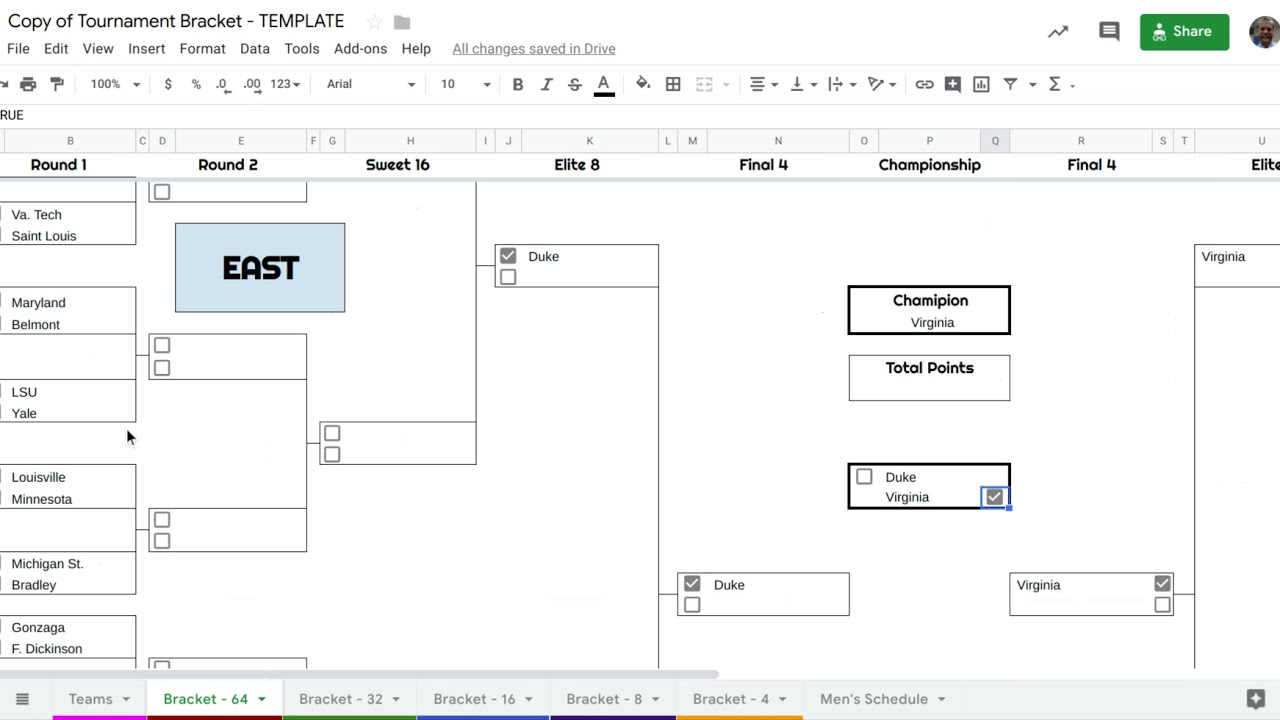Expand Bracket - 64 tab menu arrow
The width and height of the screenshot is (1280, 720).
262,699
